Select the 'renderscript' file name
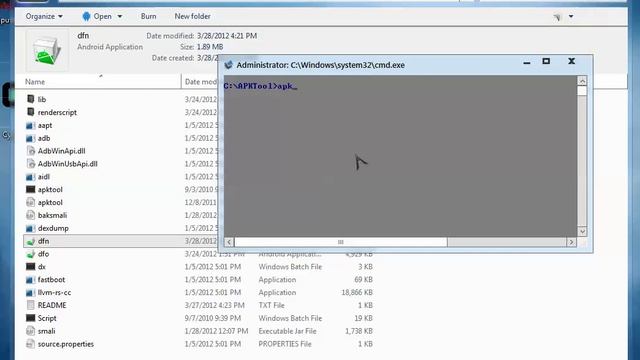The width and height of the screenshot is (640, 360). [57, 112]
